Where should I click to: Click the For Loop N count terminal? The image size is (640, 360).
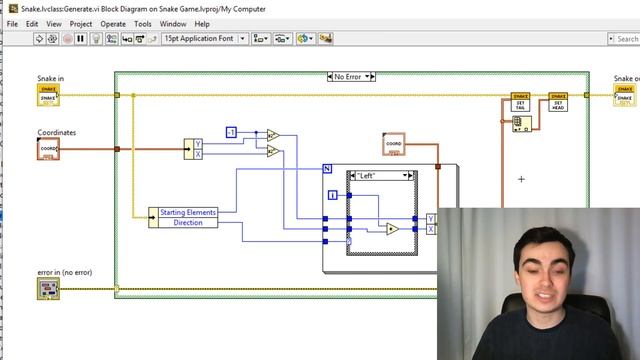coord(327,169)
